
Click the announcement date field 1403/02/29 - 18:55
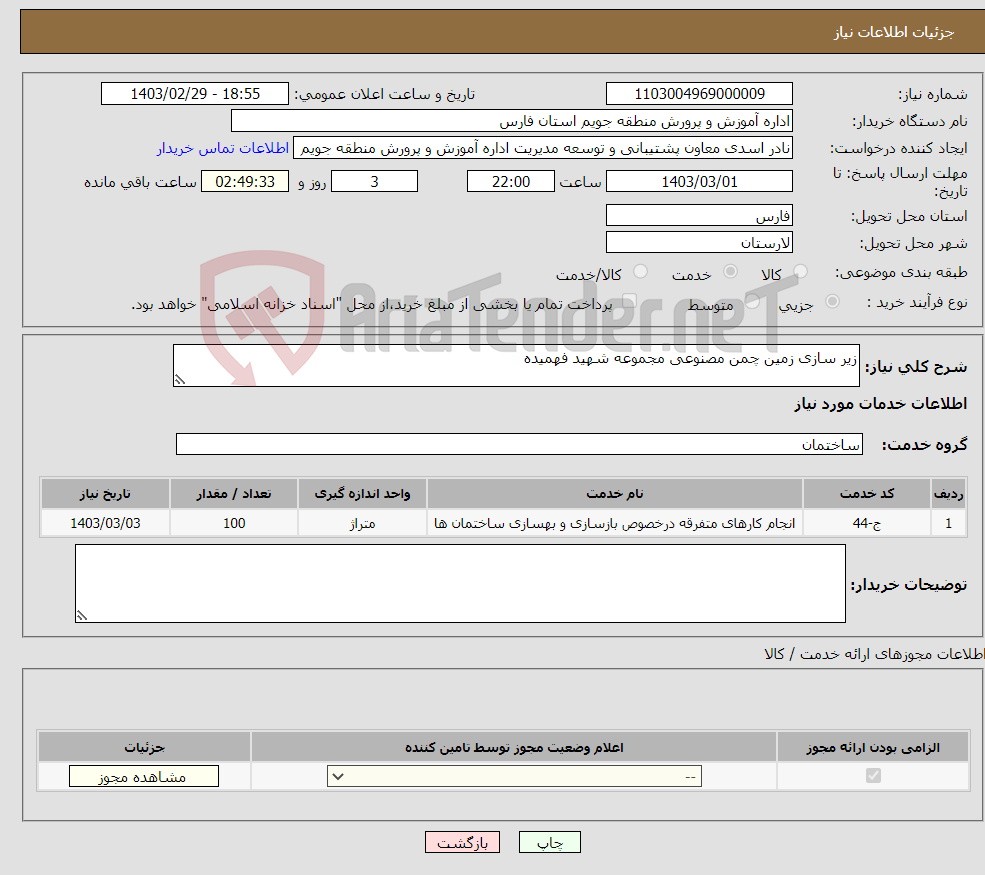click(x=195, y=94)
